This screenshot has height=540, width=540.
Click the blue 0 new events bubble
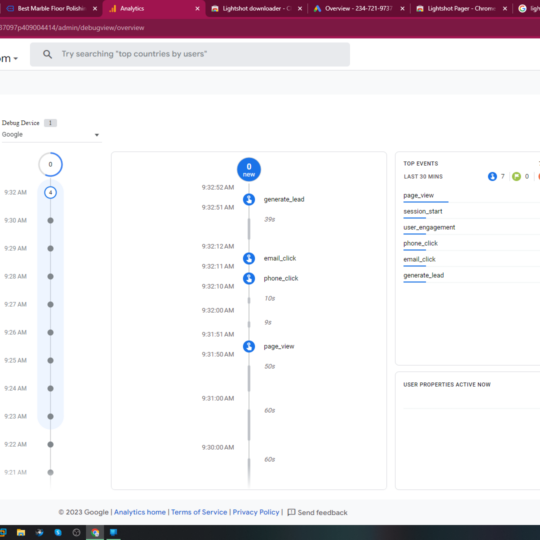pos(249,170)
